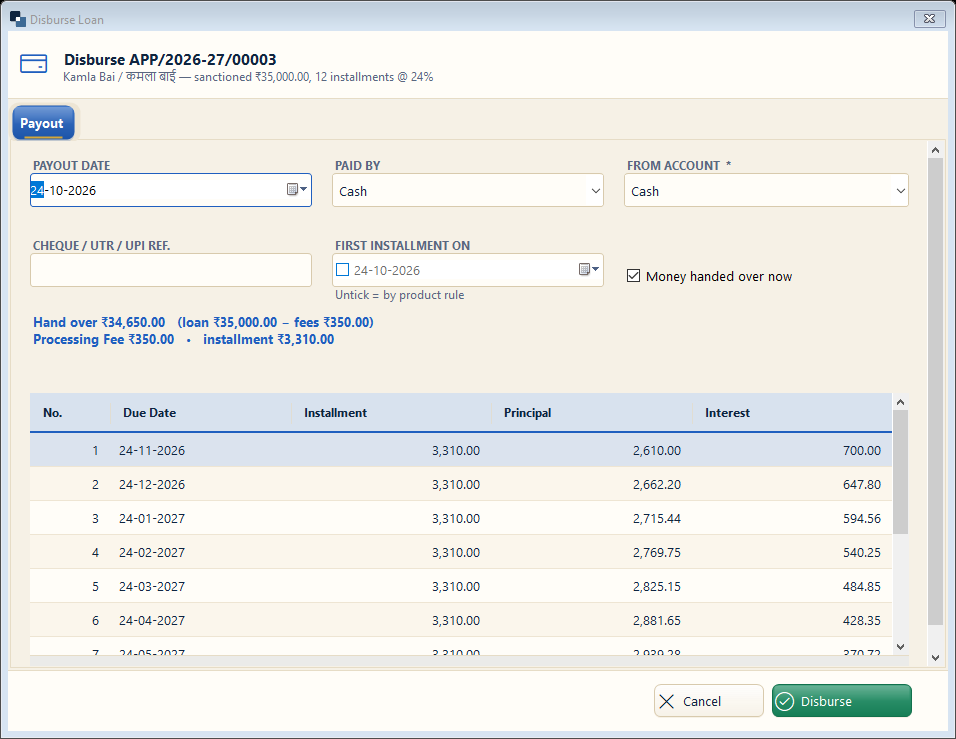Click principal value 2,825.15

pos(657,587)
